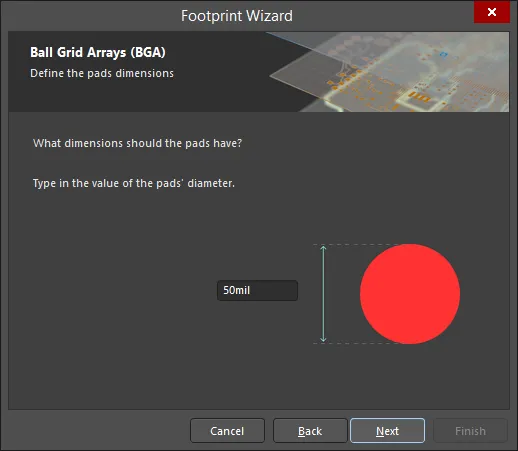Click the greyed-out Finish button

[x=470, y=431]
